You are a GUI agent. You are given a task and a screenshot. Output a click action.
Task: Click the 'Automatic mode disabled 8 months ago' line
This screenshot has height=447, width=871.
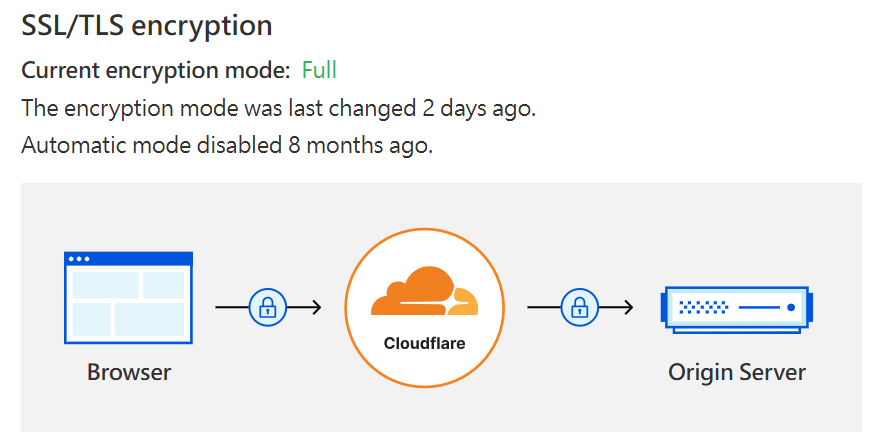[x=227, y=145]
